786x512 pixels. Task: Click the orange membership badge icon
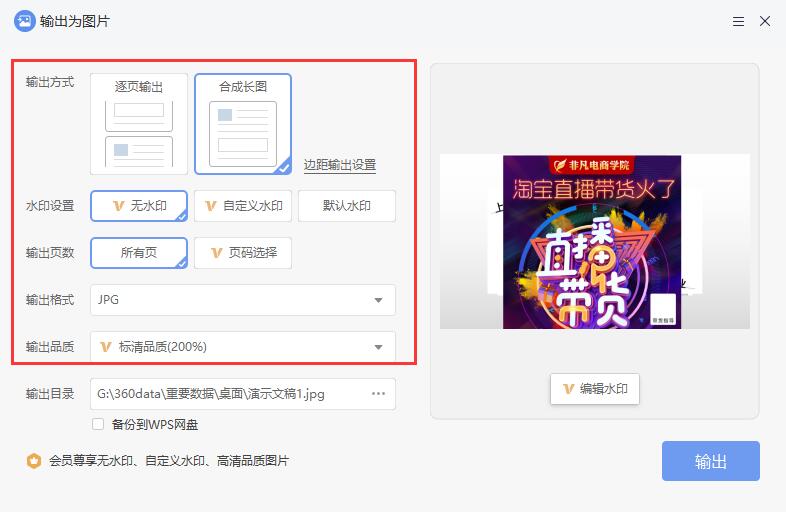coord(34,460)
